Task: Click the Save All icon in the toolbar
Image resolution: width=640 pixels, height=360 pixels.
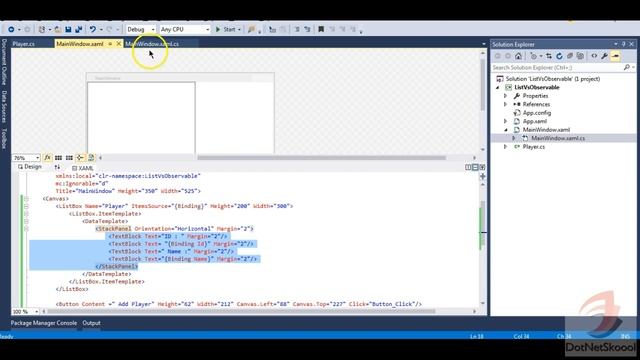Action: 79,29
